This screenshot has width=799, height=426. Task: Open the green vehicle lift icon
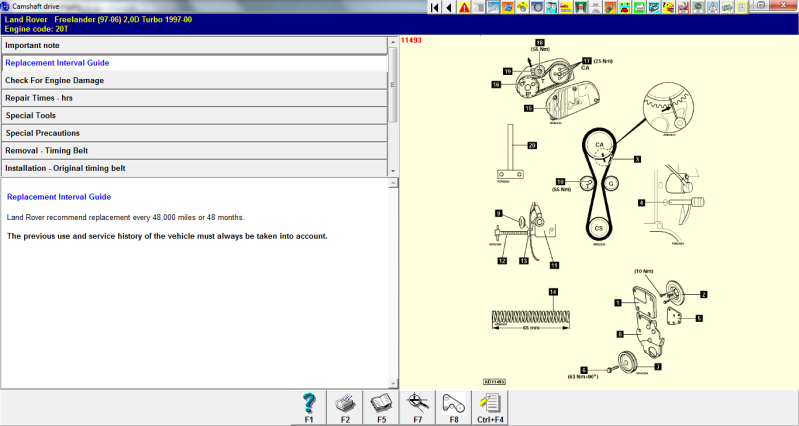580,7
